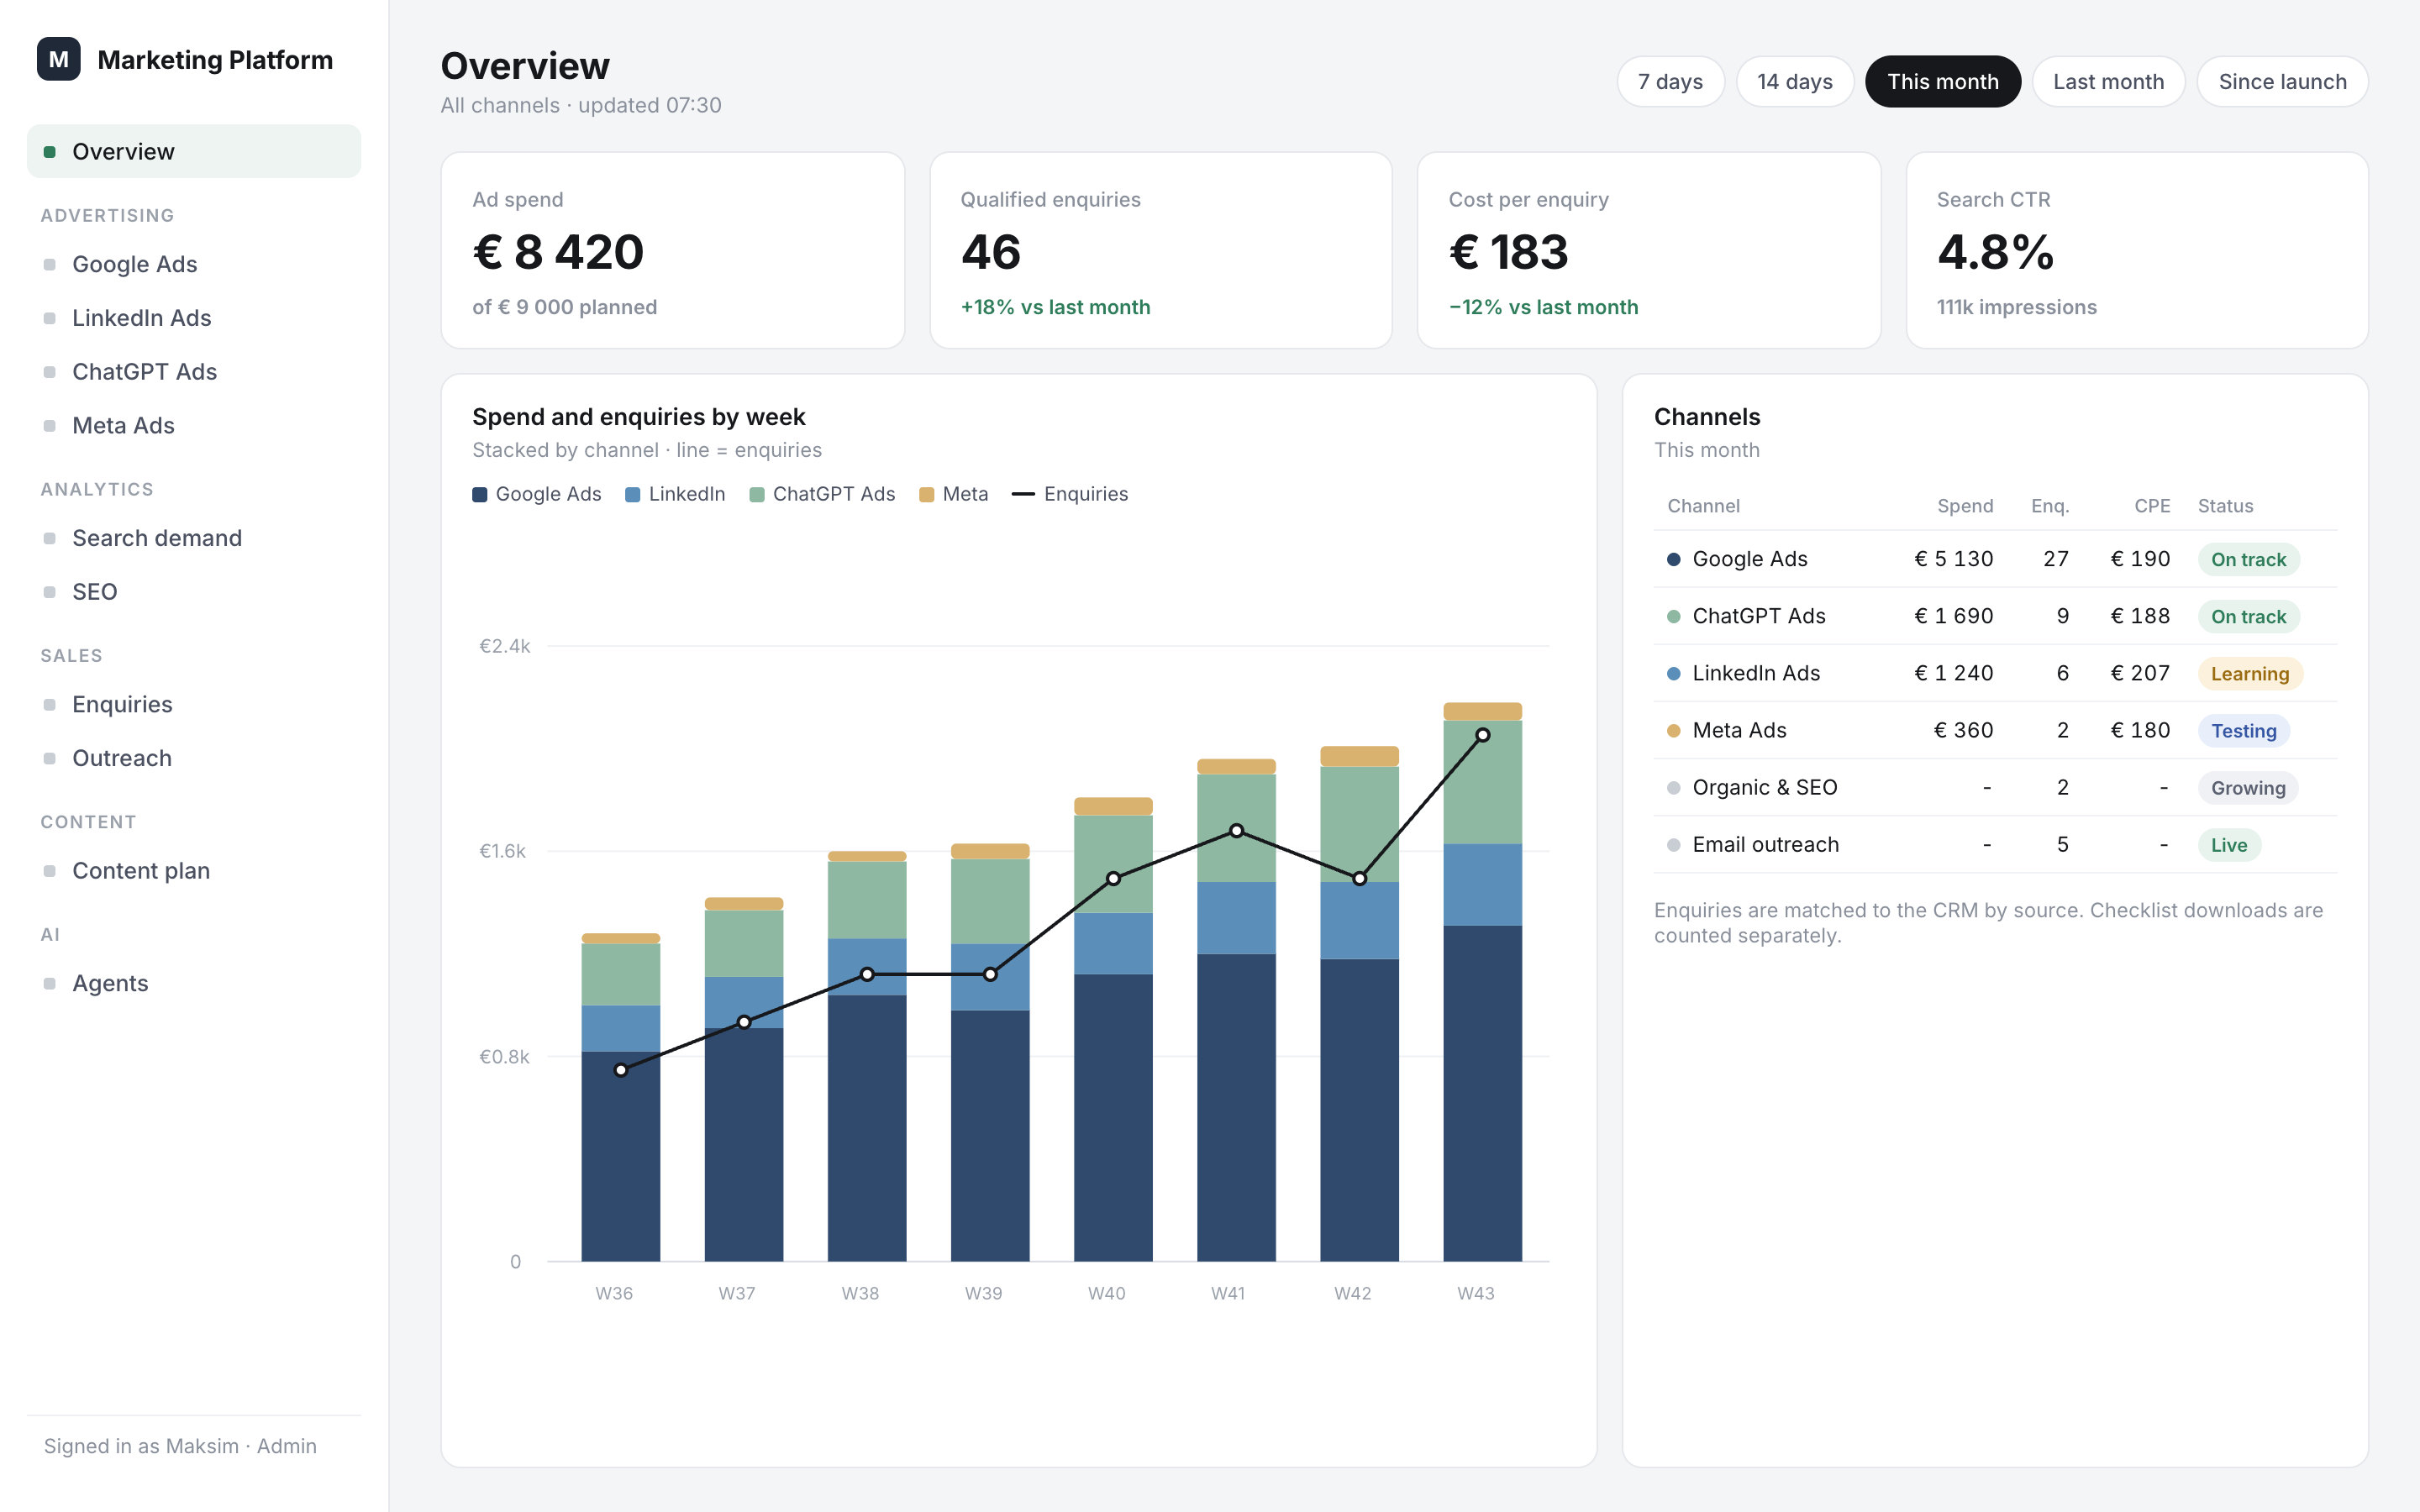Click the Spend column header

(1964, 506)
